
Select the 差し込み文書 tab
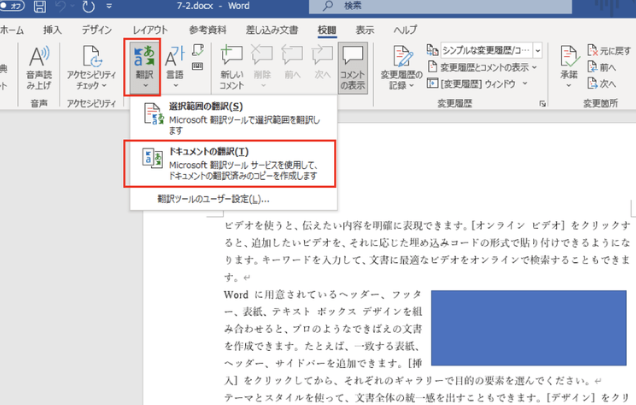(x=272, y=30)
